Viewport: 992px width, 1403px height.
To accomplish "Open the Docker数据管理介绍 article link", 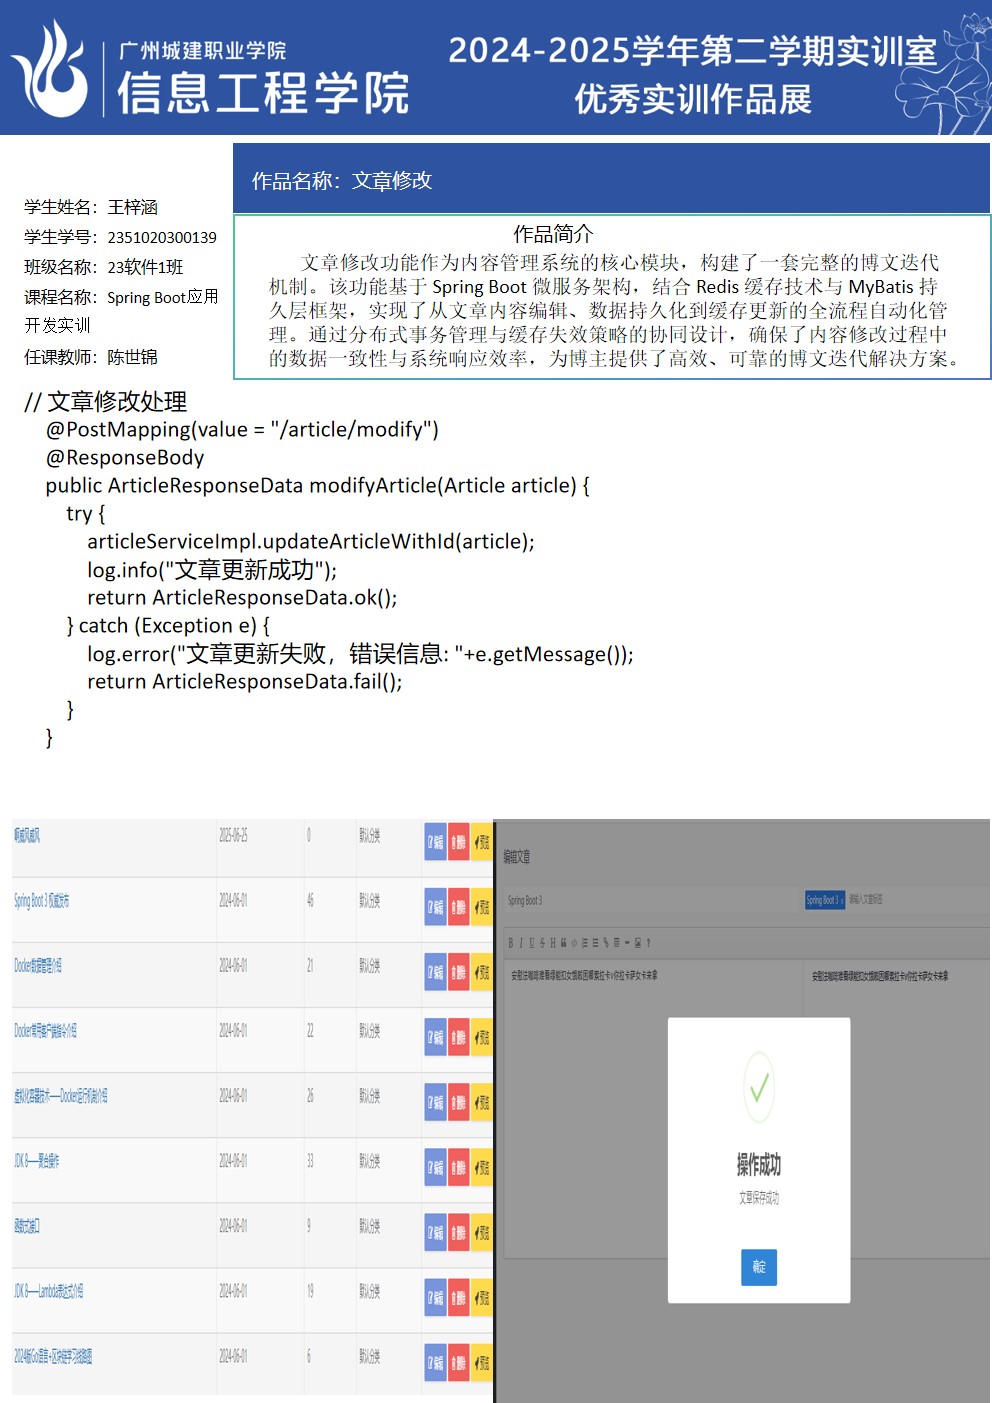I will [38, 966].
